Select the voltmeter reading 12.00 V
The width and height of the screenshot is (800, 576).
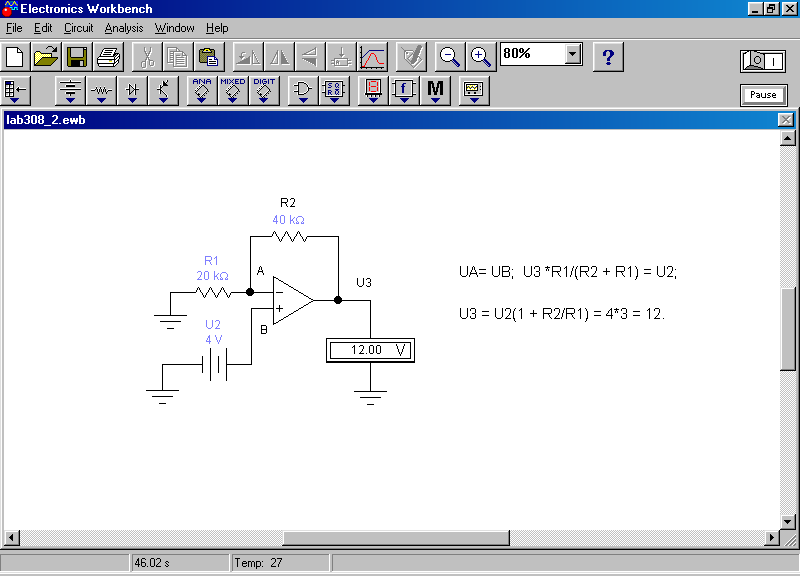370,350
